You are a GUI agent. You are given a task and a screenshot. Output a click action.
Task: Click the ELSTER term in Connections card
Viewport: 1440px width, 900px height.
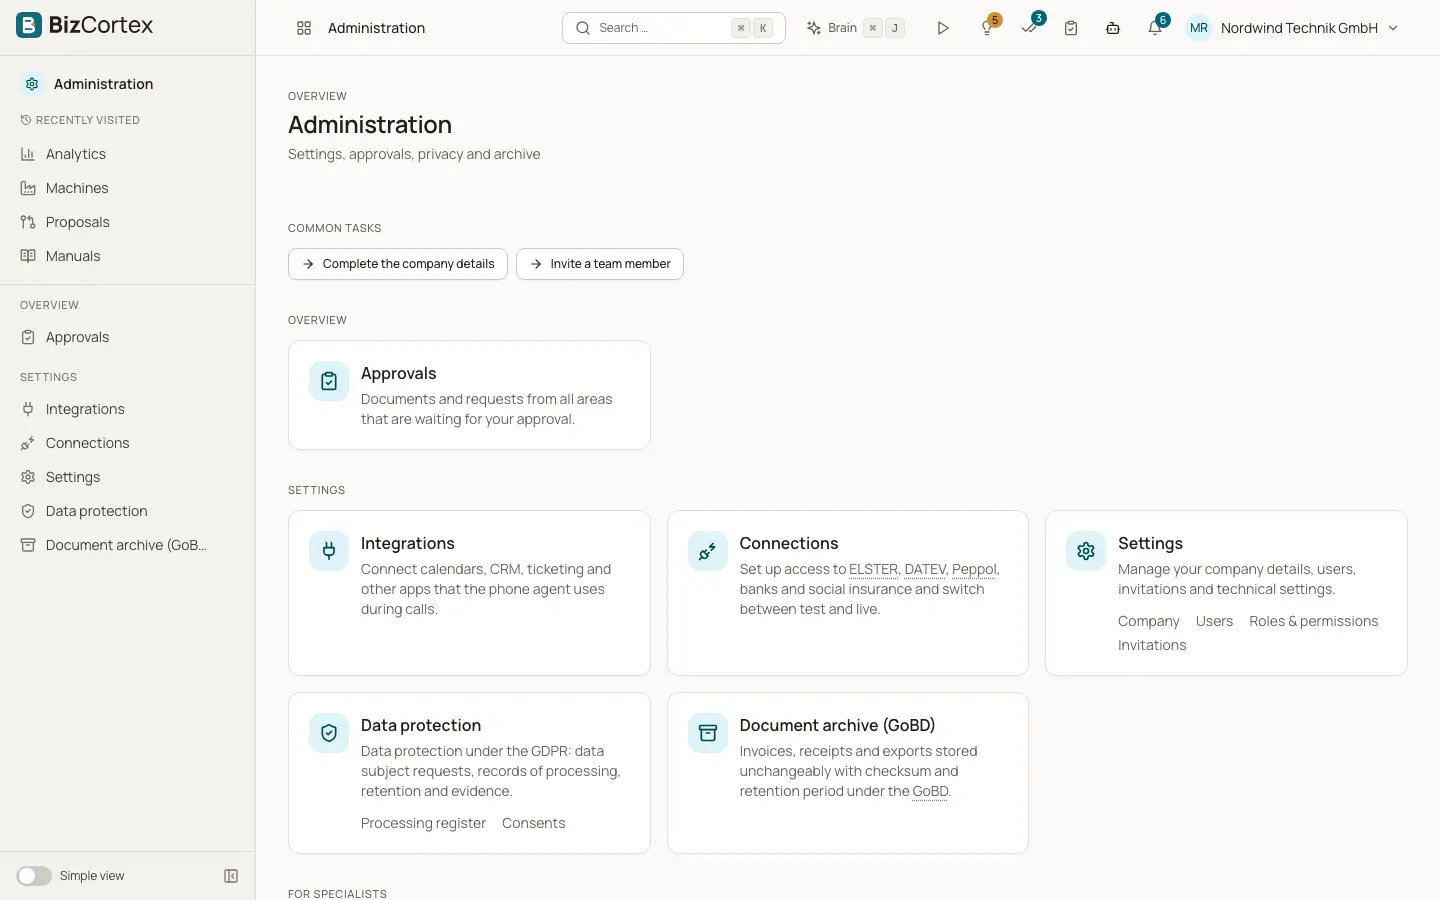(x=874, y=569)
